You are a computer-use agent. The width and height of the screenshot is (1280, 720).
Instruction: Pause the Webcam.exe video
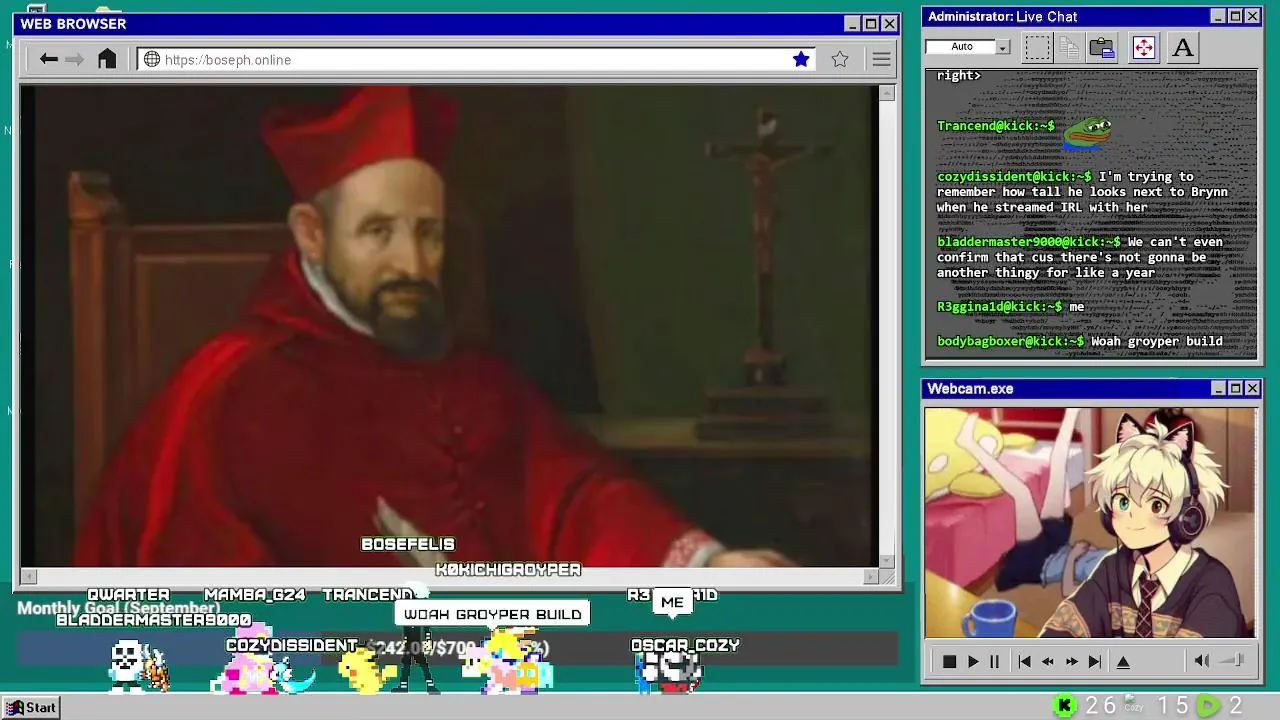994,661
